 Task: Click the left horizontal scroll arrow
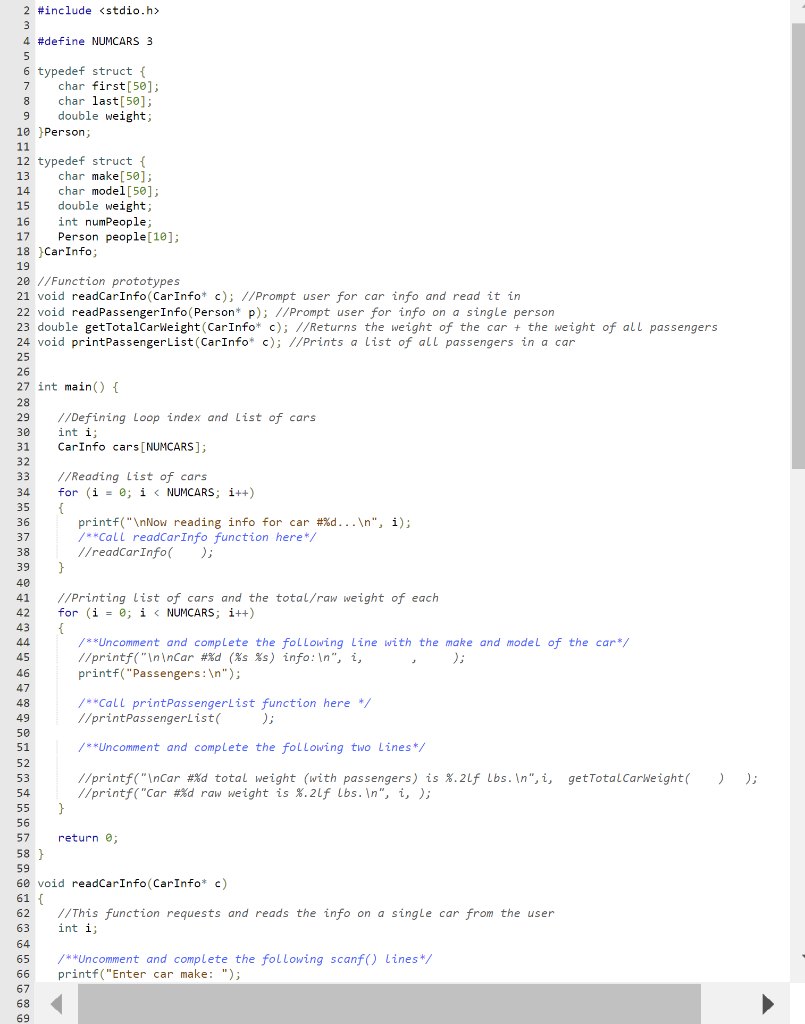pos(55,1003)
